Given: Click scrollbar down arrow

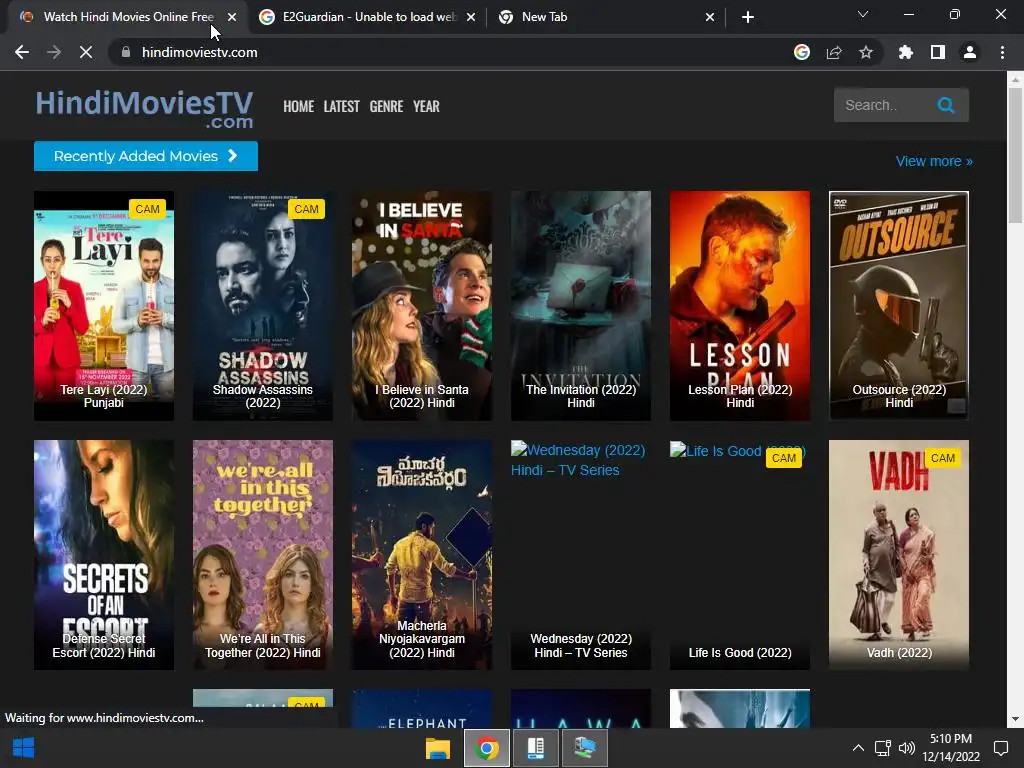Looking at the screenshot, I should click(x=1015, y=719).
